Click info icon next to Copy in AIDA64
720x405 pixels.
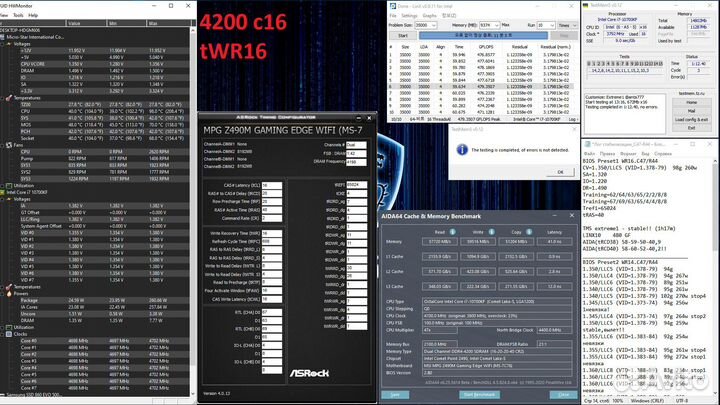[x=529, y=232]
